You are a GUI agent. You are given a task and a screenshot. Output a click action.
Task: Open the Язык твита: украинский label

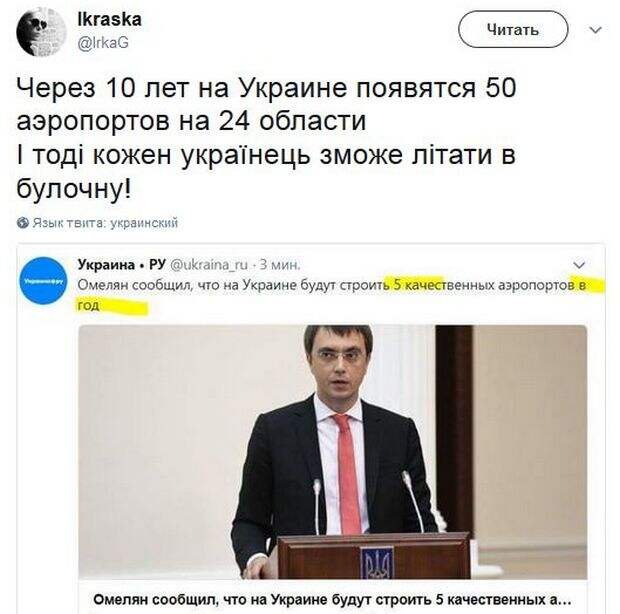[105, 223]
